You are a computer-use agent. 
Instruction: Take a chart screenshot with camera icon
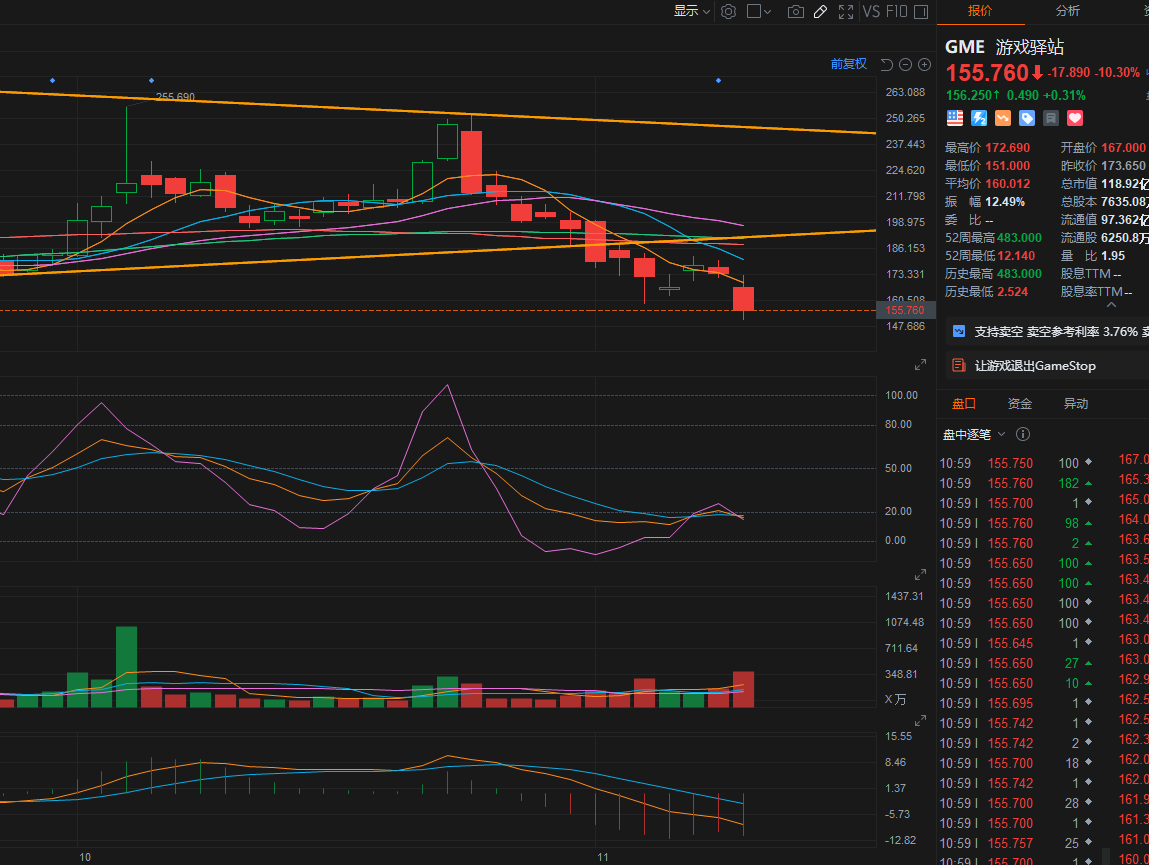click(796, 12)
